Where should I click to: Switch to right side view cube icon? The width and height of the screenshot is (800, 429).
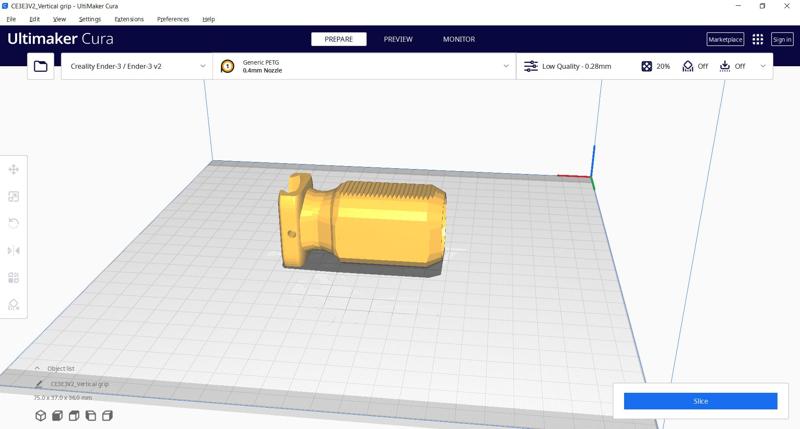(107, 416)
